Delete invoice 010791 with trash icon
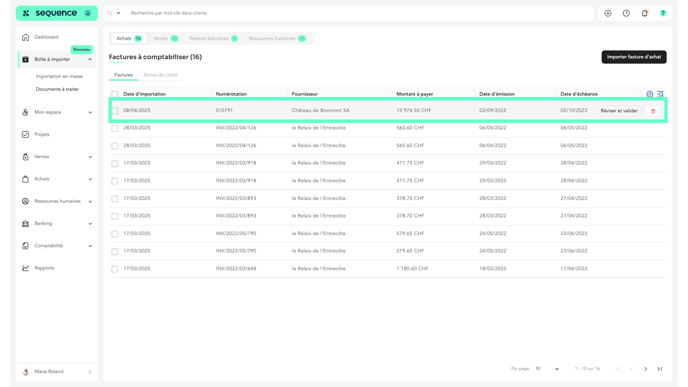Image resolution: width=688 pixels, height=387 pixels. coord(653,111)
